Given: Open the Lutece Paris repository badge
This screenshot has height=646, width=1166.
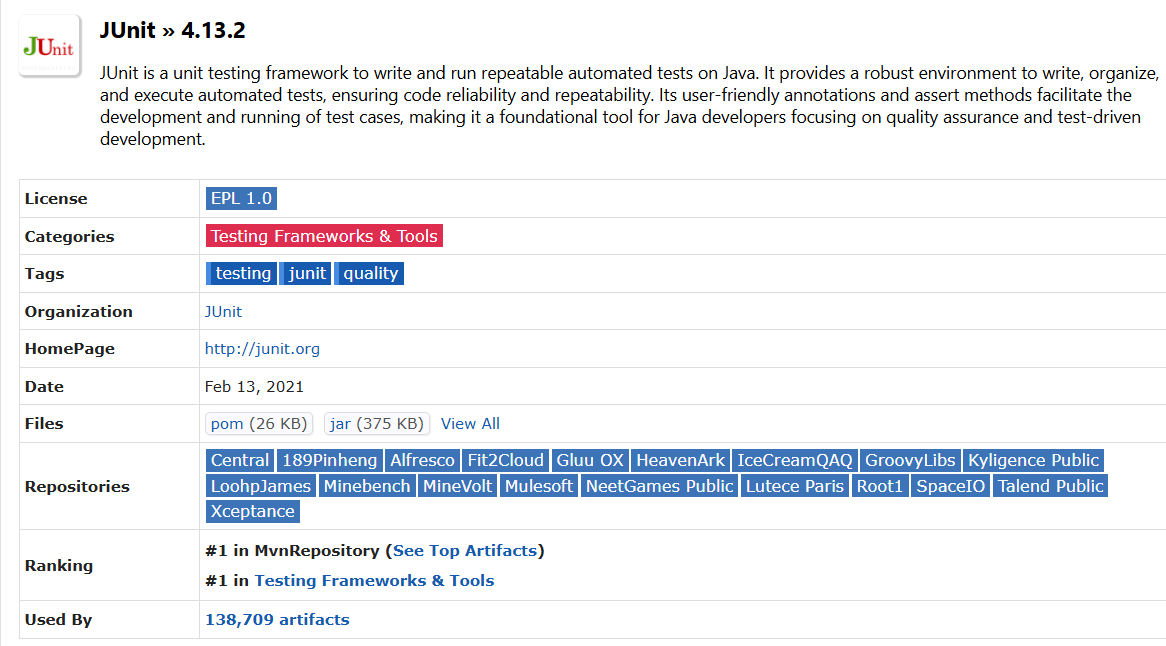Looking at the screenshot, I should point(794,486).
